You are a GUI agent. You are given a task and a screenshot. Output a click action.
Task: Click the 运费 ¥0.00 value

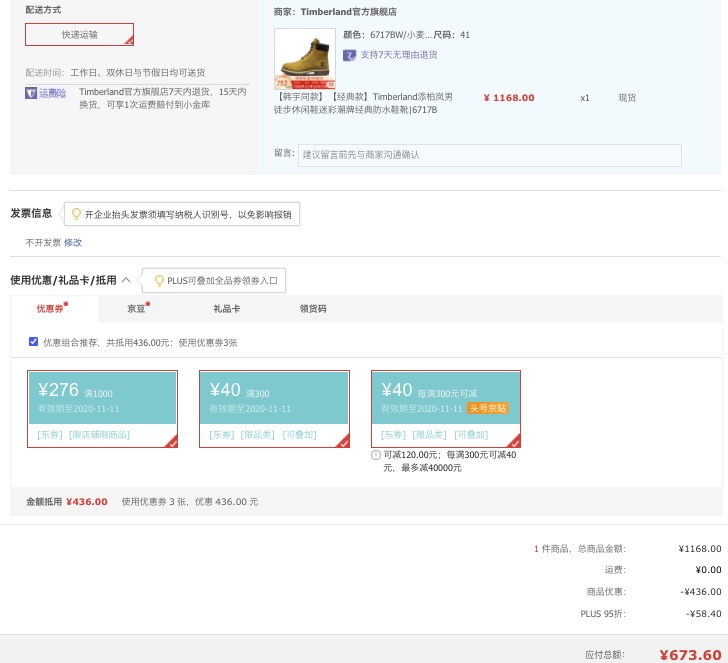[708, 570]
